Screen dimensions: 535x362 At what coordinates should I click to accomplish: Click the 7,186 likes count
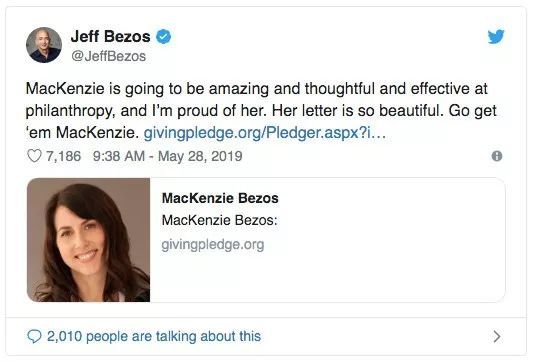coord(63,156)
